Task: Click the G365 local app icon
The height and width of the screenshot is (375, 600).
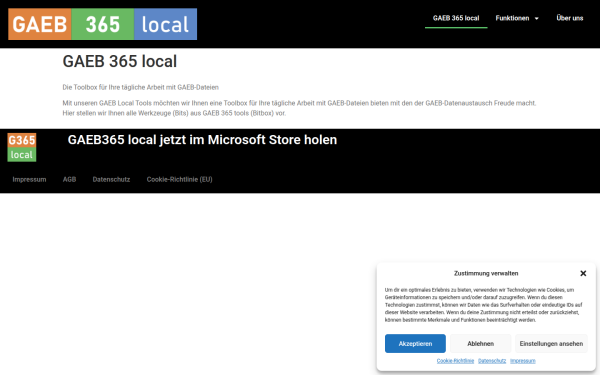Action: [22, 147]
